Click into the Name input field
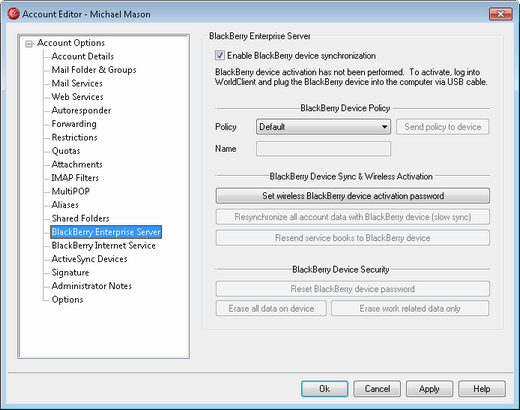Viewport: 520px width, 410px height. click(x=323, y=149)
